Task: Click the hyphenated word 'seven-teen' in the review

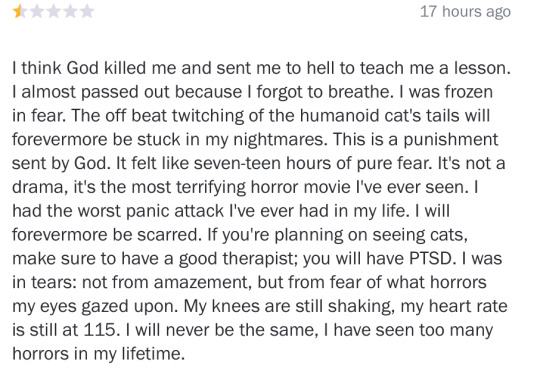Action: [237, 163]
